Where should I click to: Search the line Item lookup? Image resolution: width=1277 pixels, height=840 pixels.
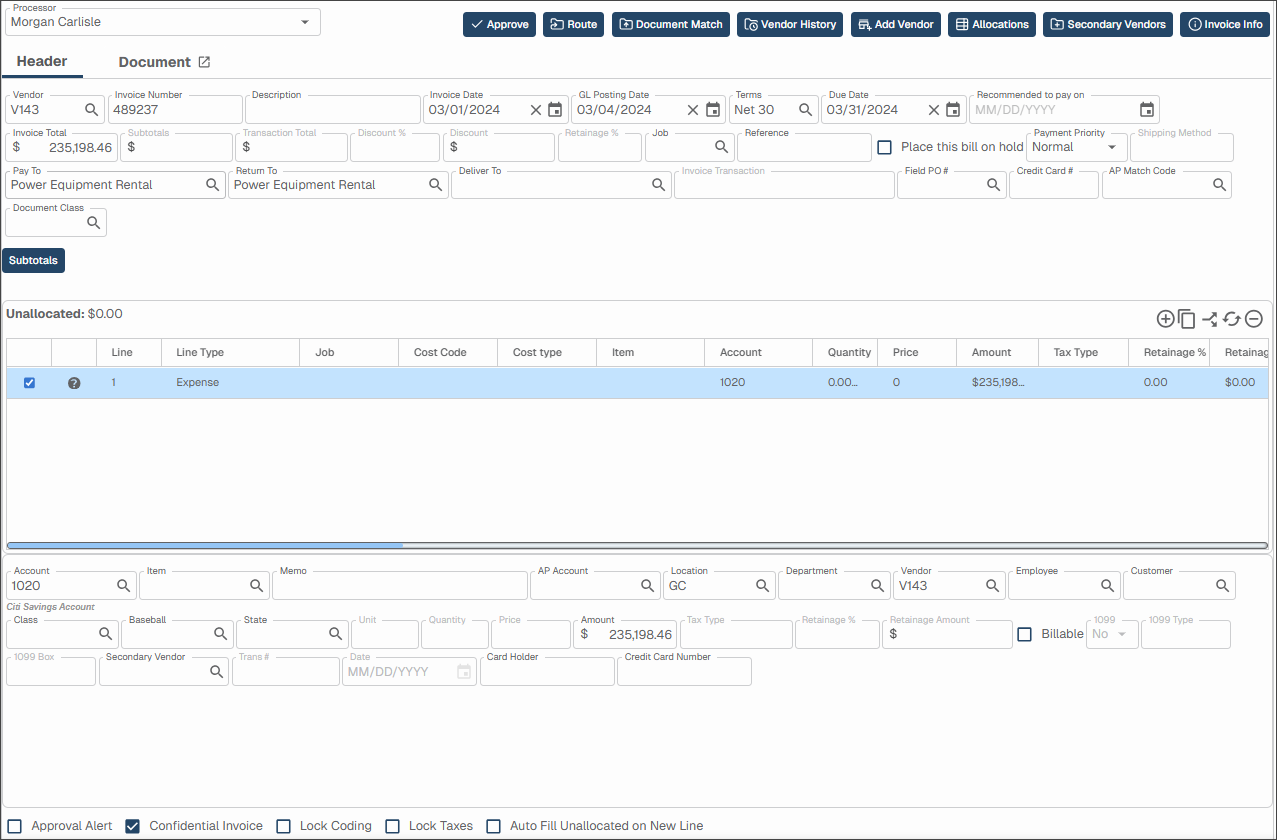pyautogui.click(x=257, y=585)
